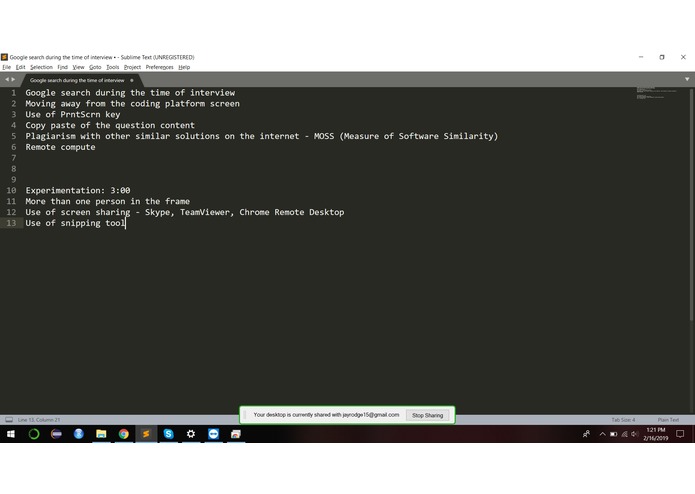
Task: Click the volume speaker tray icon
Action: click(634, 434)
